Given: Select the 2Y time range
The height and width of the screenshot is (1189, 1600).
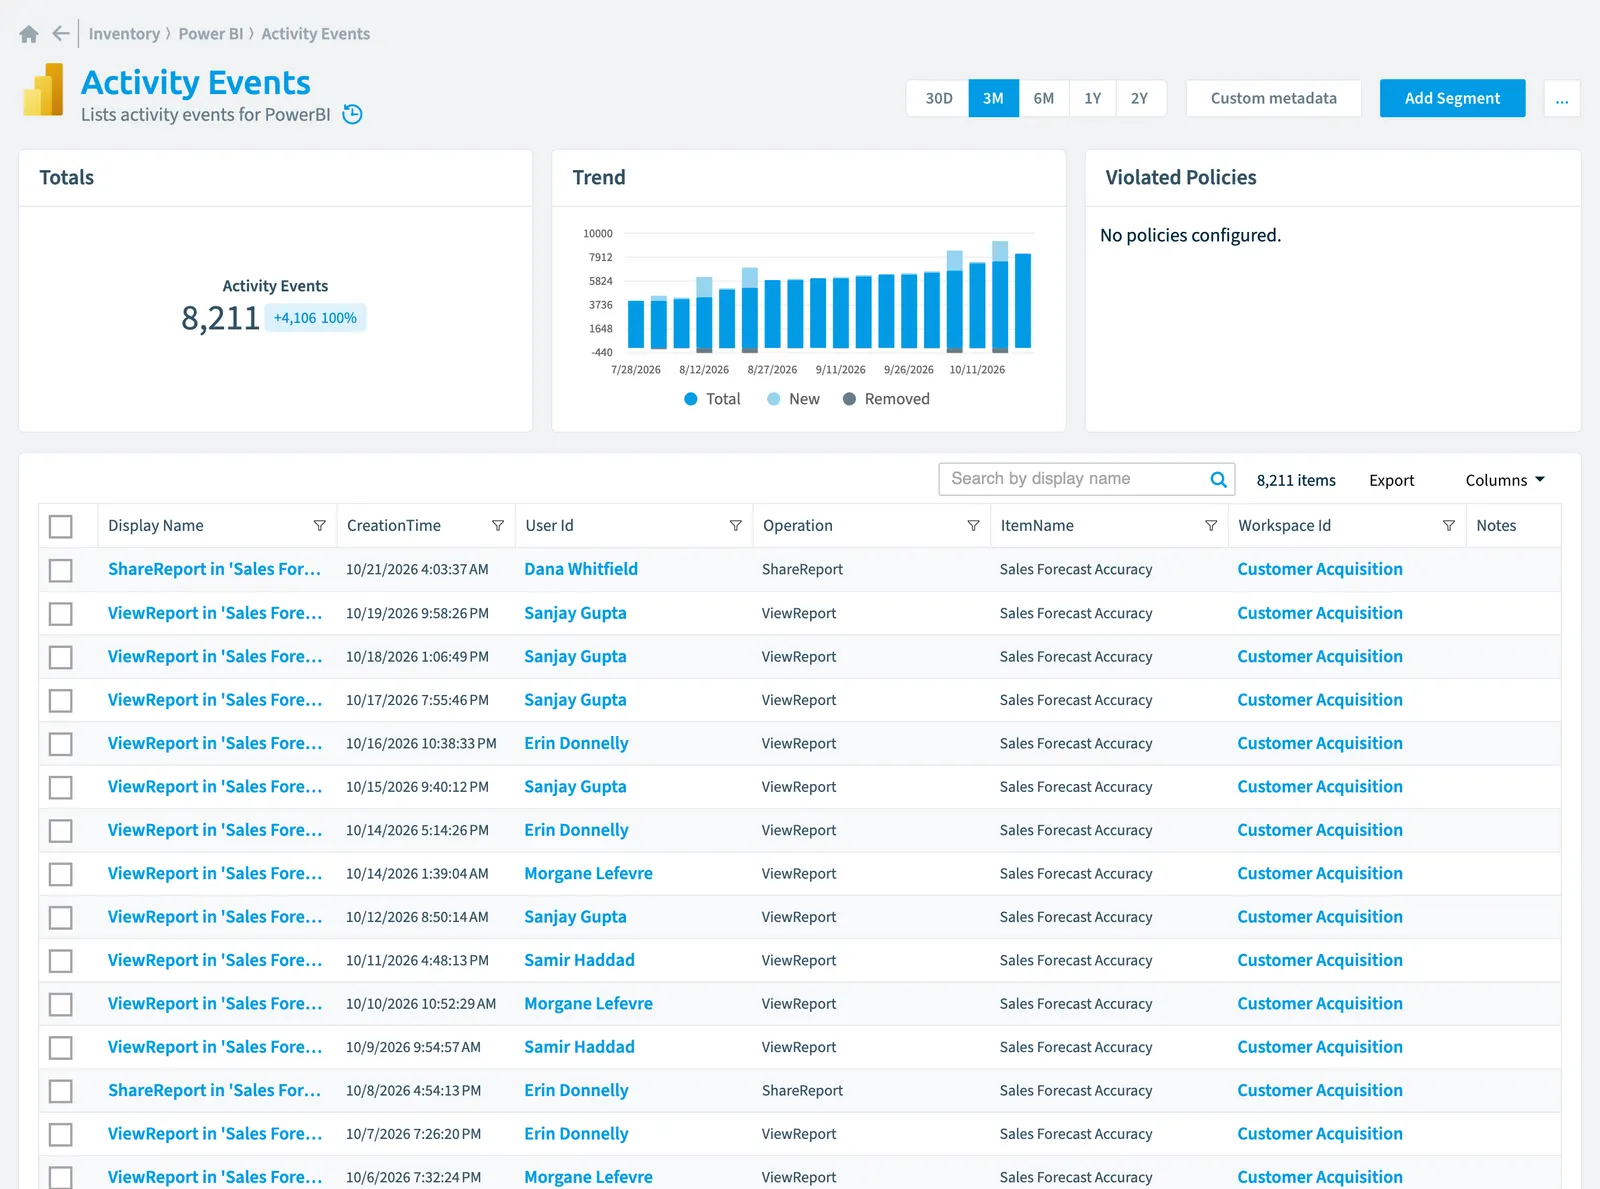Looking at the screenshot, I should [1140, 98].
